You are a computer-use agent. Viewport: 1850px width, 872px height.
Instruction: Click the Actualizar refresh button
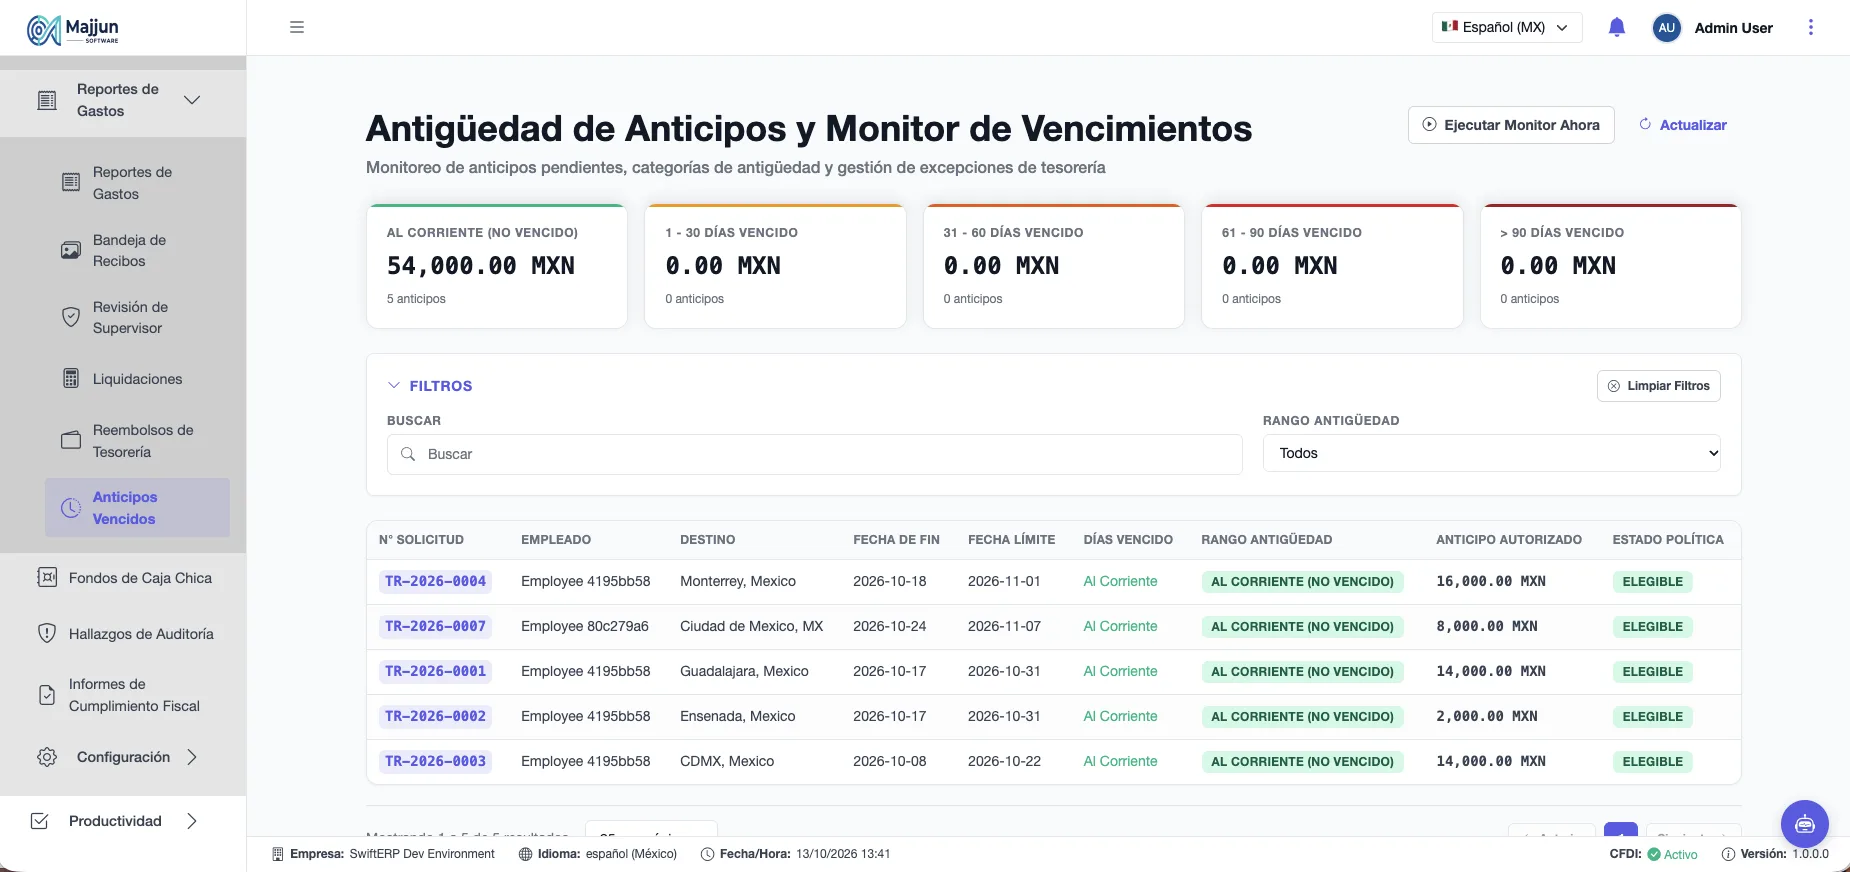[x=1683, y=125]
